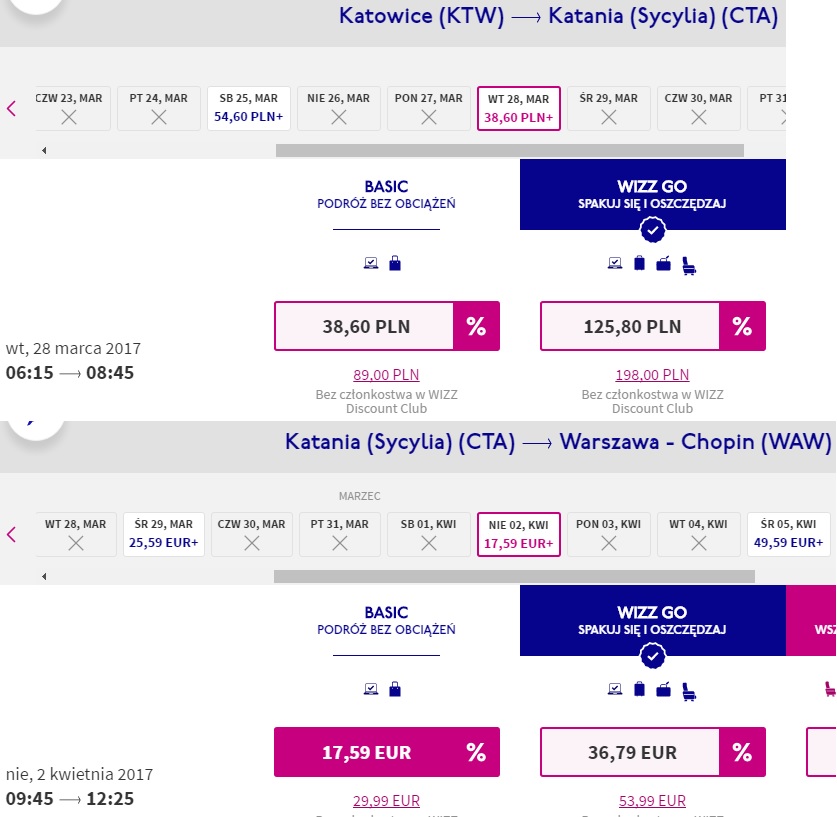837x817 pixels.
Task: Click the 198,00 PLN non-member price link
Action: [x=652, y=375]
